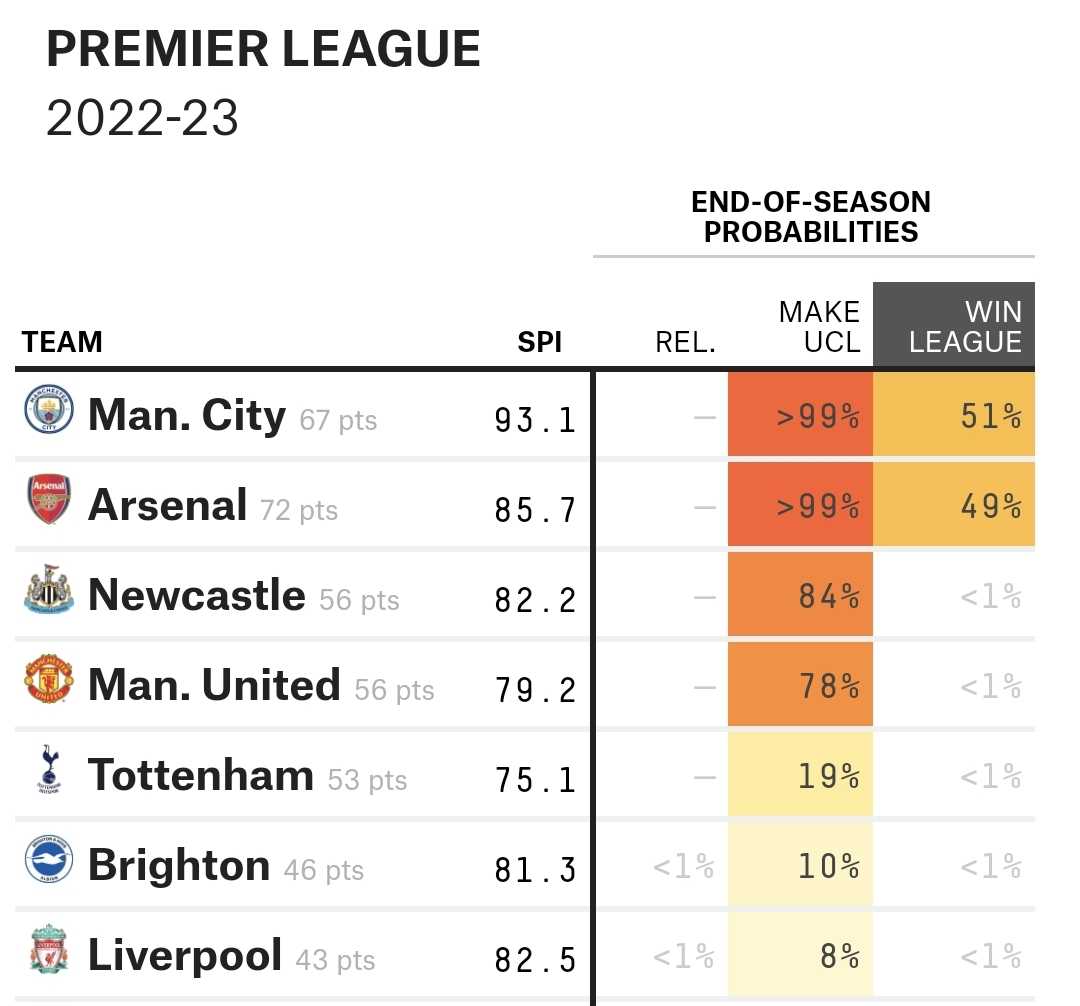The height and width of the screenshot is (1006, 1080).
Task: Click Arsenal 49% win league cell
Action: [x=954, y=504]
